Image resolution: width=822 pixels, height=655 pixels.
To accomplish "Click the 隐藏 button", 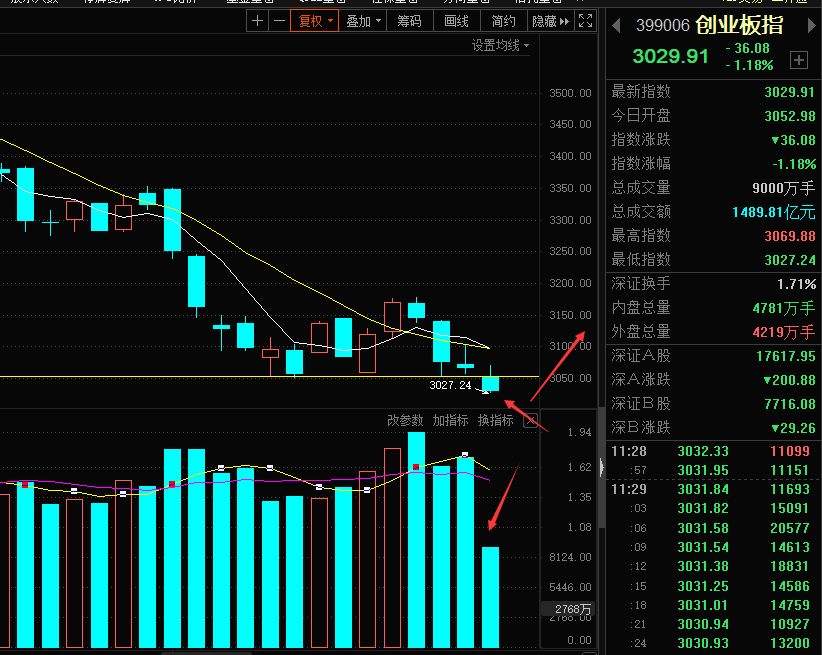I will (550, 21).
